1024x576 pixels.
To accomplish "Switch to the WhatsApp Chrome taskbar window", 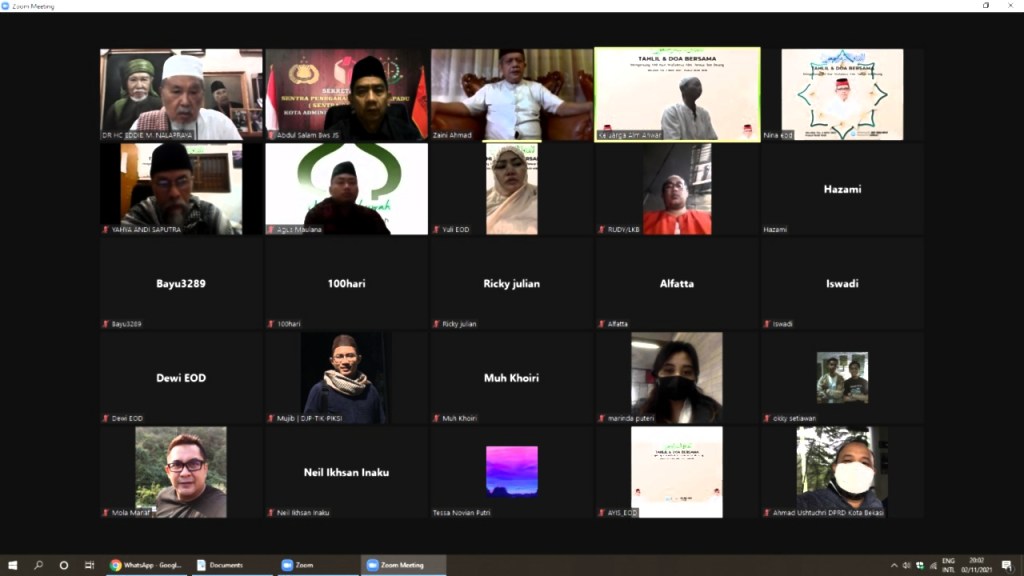I will pyautogui.click(x=147, y=565).
